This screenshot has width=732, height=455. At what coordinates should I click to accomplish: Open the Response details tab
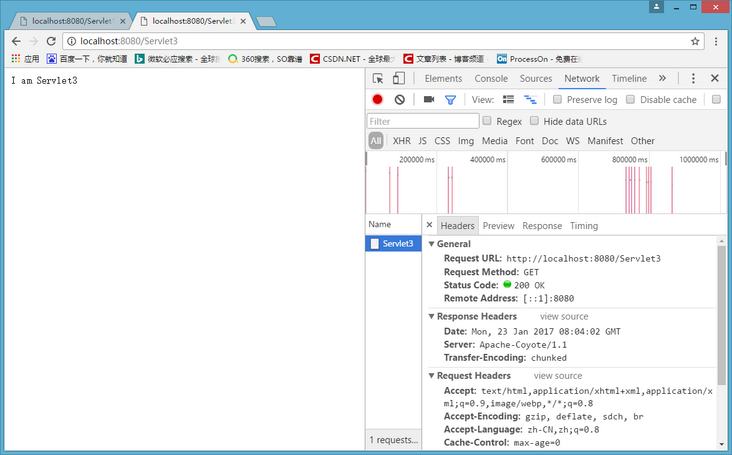(x=542, y=226)
